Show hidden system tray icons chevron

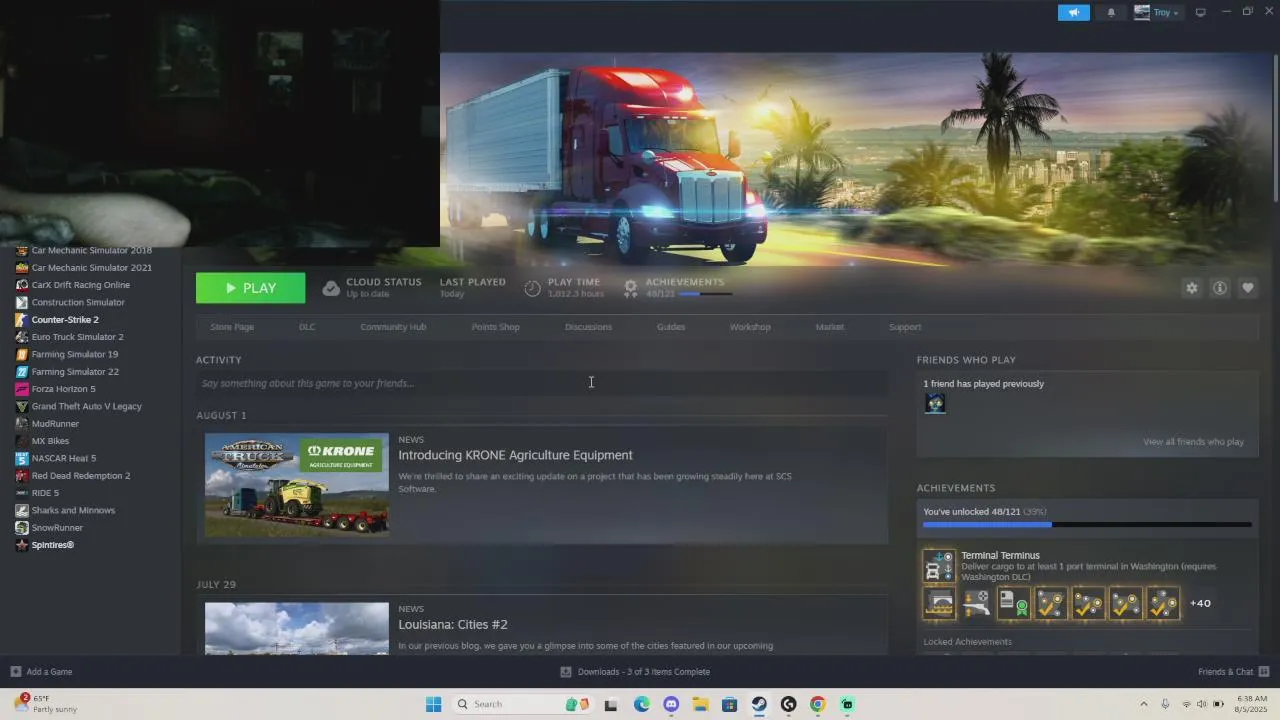click(x=1144, y=704)
